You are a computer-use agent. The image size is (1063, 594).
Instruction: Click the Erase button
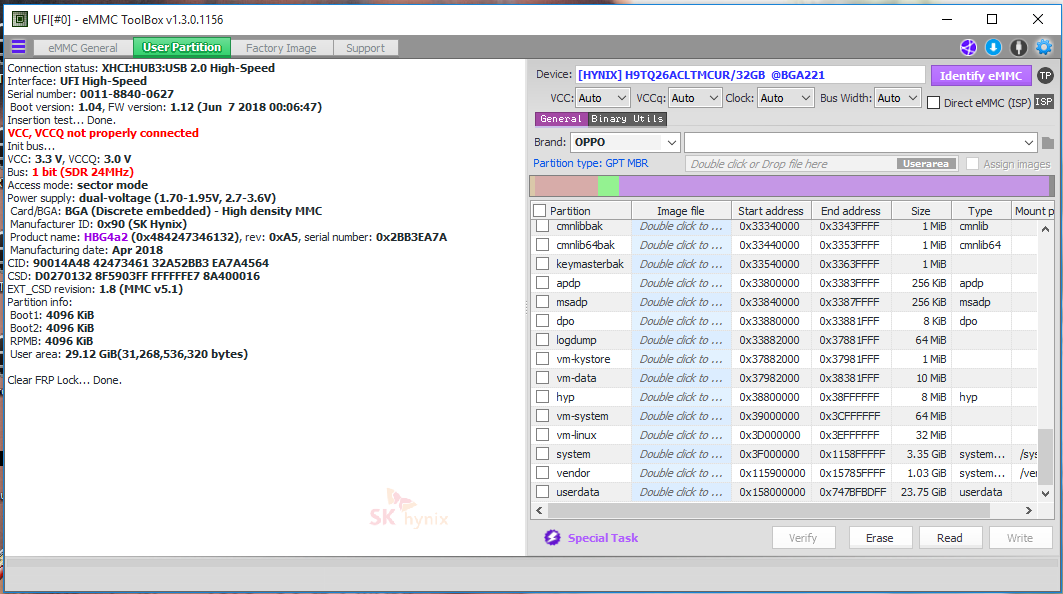pyautogui.click(x=879, y=538)
